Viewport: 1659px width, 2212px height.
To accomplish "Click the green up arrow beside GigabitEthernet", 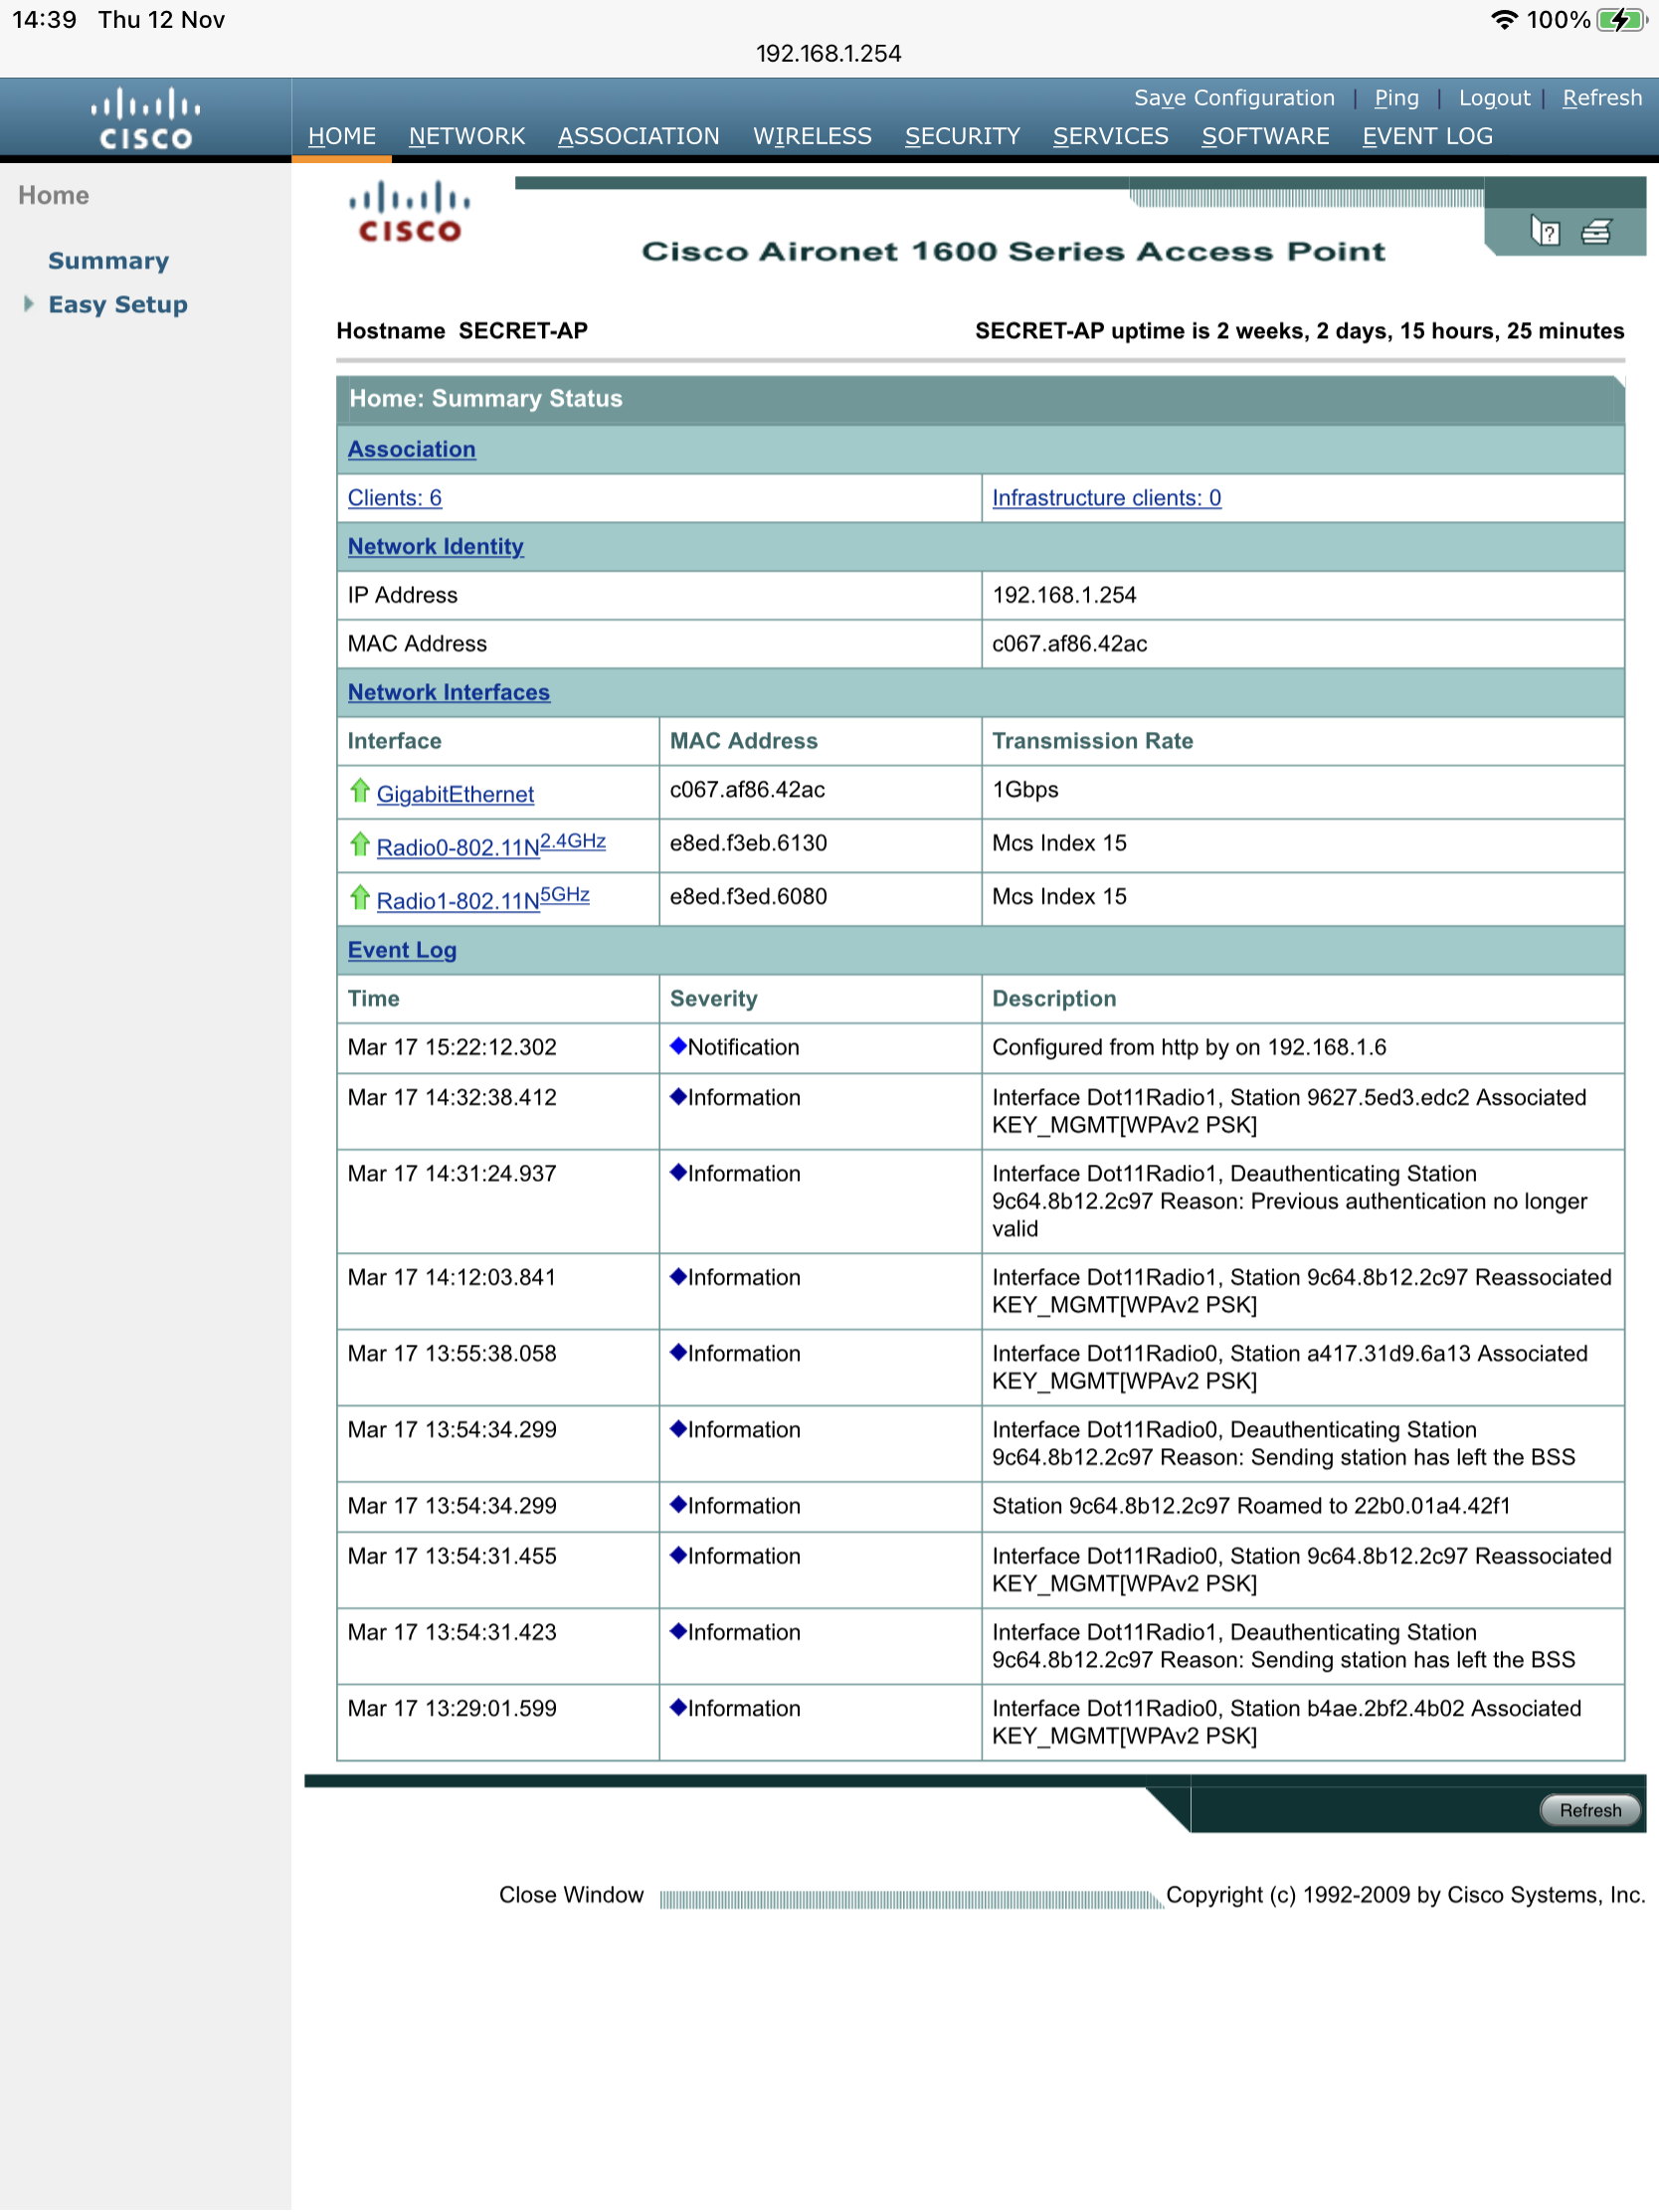I will point(360,791).
